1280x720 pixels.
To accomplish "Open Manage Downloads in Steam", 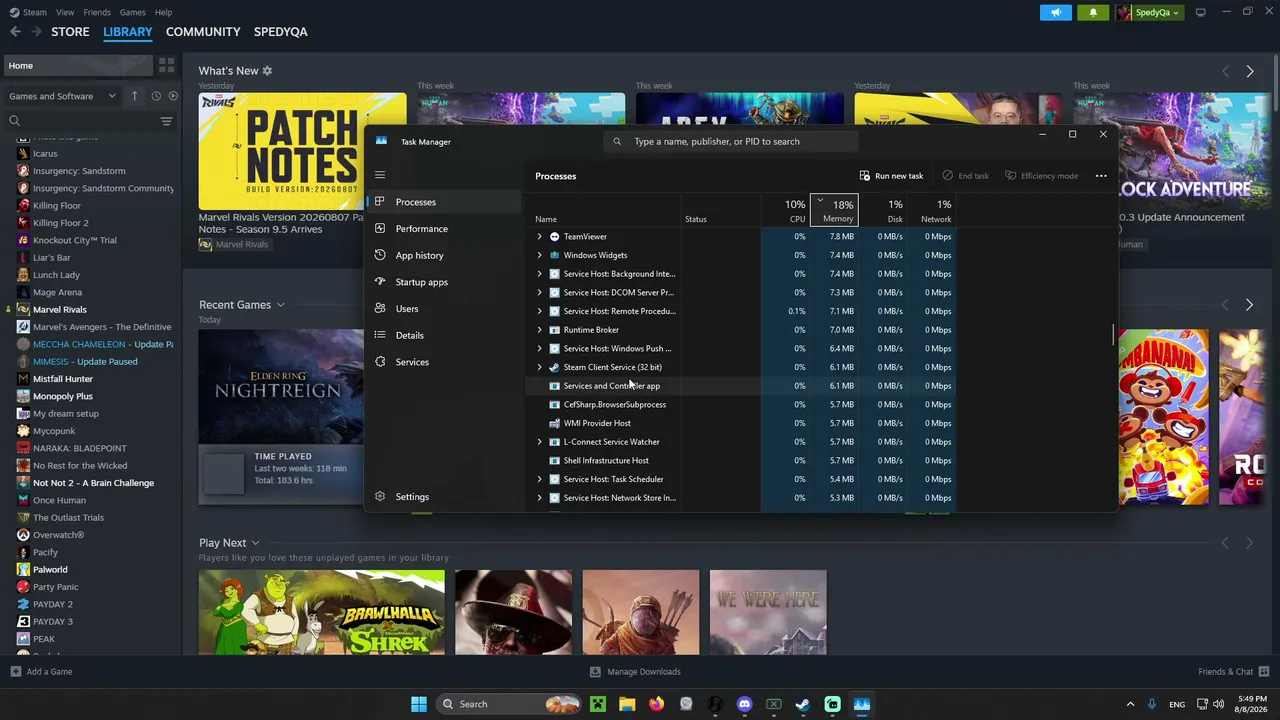I will [x=635, y=672].
